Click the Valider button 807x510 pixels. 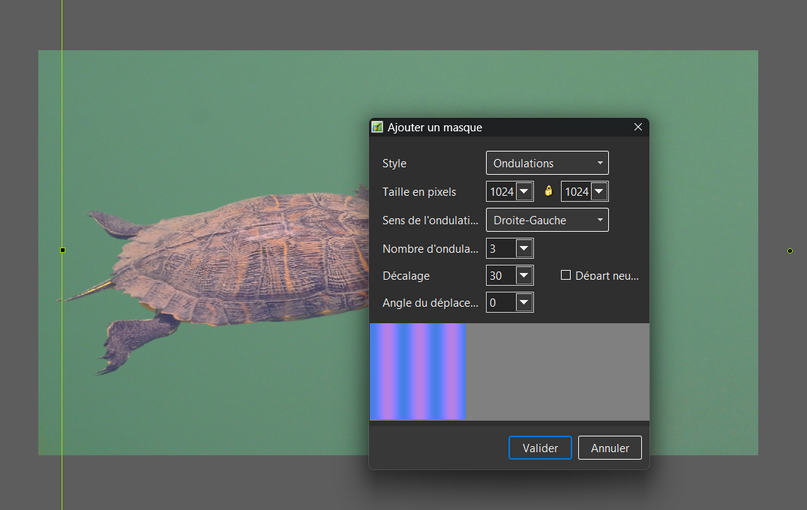coord(540,448)
